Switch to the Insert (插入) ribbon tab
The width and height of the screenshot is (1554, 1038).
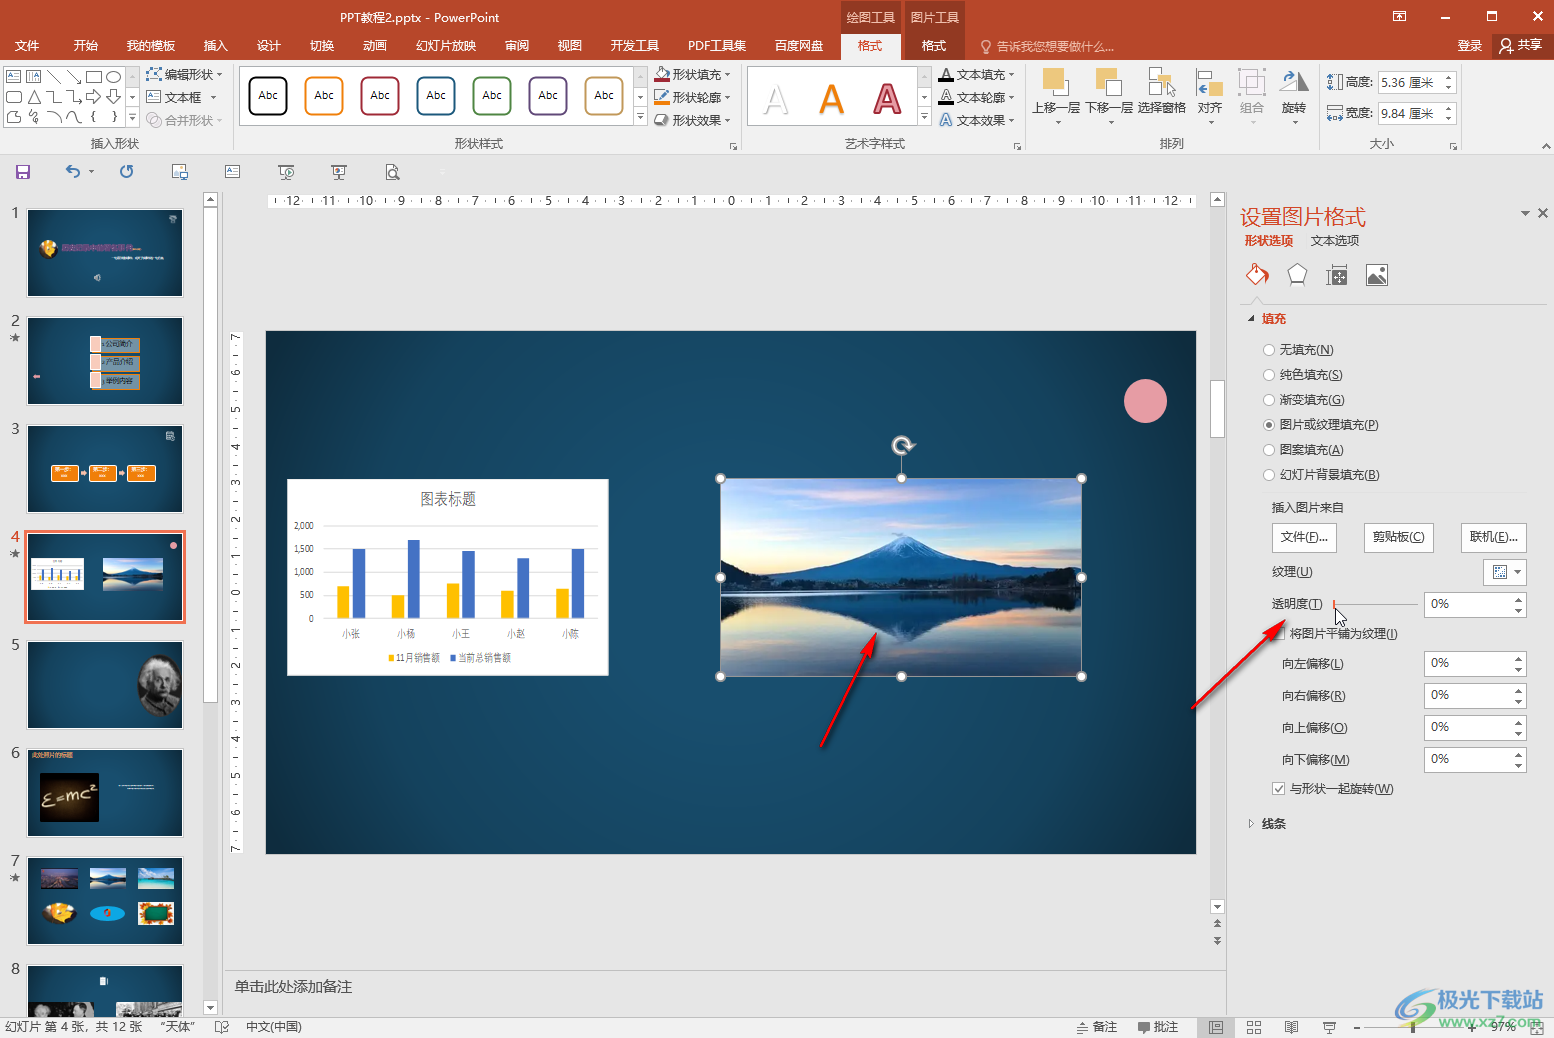pyautogui.click(x=216, y=46)
